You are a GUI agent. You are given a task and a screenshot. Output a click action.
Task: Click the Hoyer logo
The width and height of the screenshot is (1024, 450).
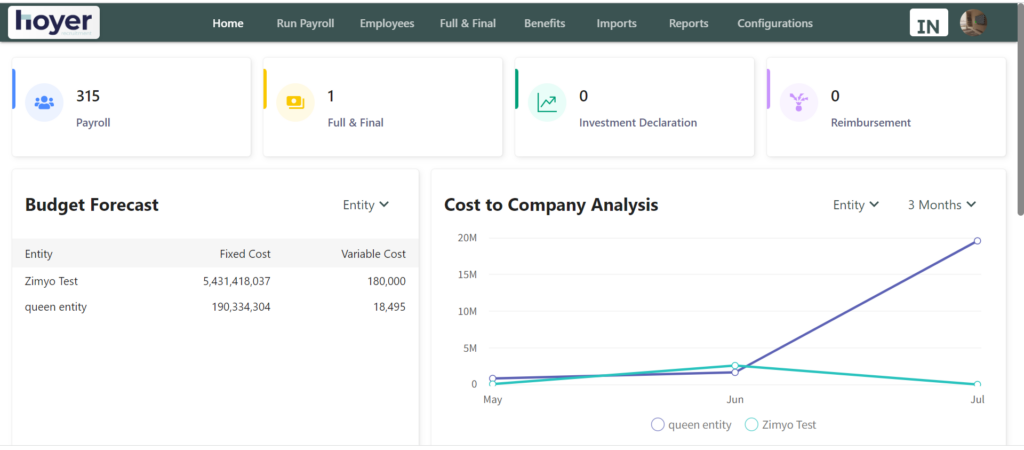tap(54, 22)
